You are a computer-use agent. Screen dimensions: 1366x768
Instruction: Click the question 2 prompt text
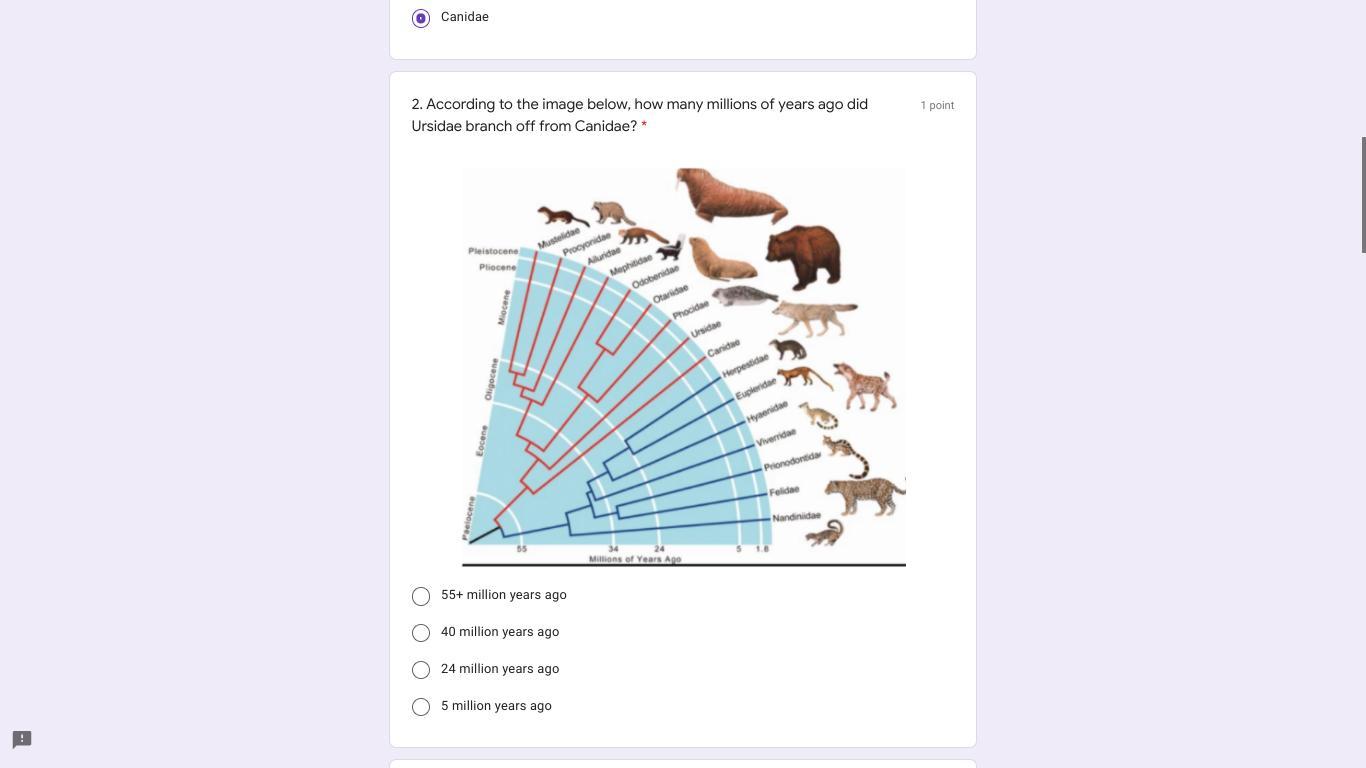[640, 115]
